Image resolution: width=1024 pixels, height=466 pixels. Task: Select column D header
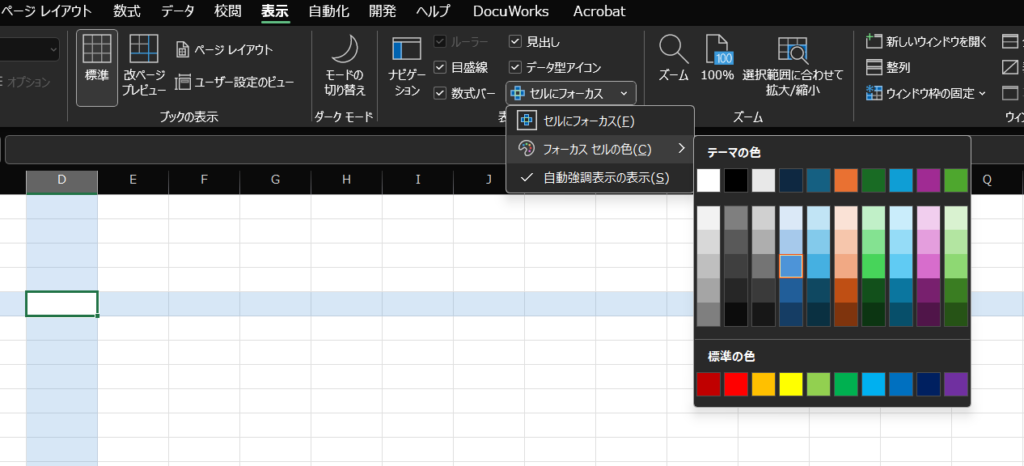(x=62, y=180)
